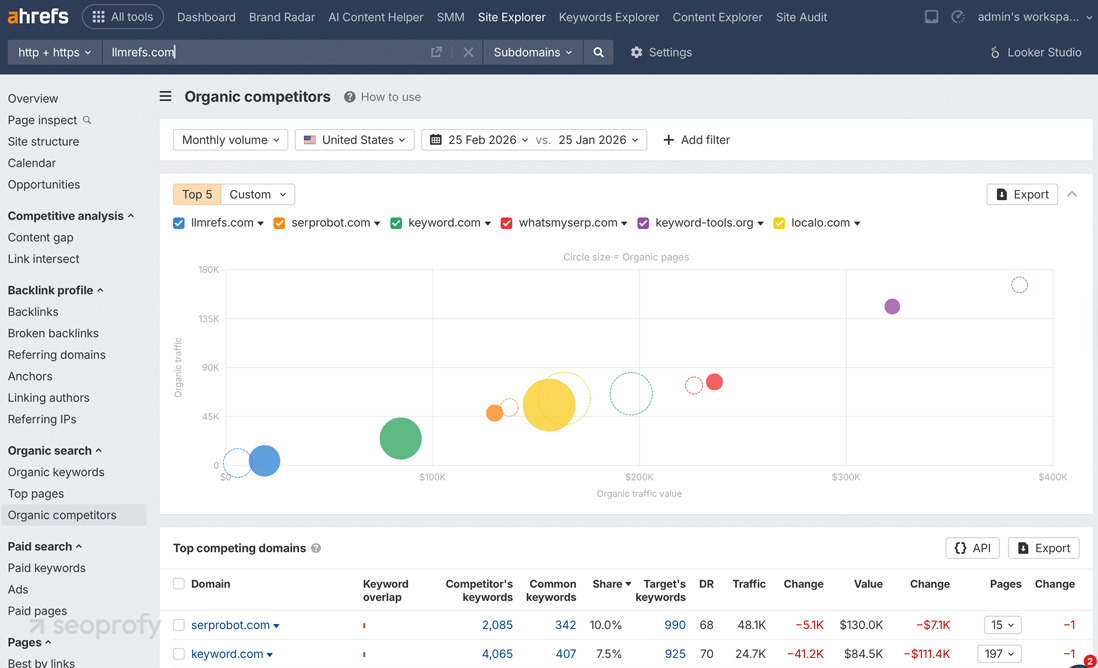Check the serprobot.com table row checkbox
1098x668 pixels.
pos(179,625)
